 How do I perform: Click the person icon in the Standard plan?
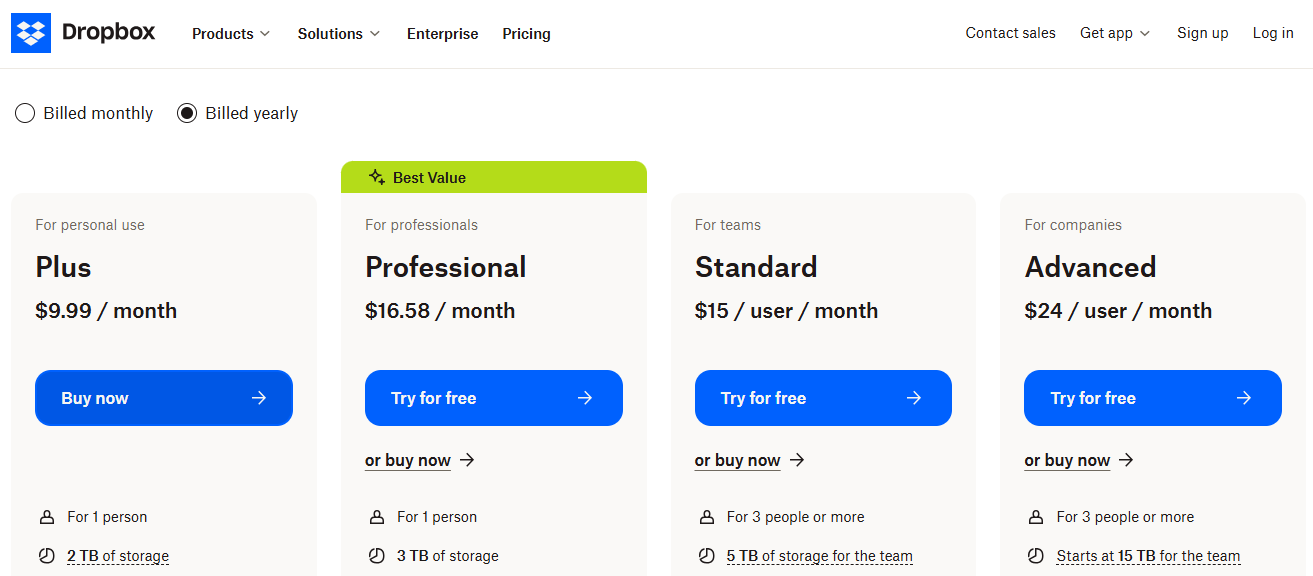(x=706, y=517)
